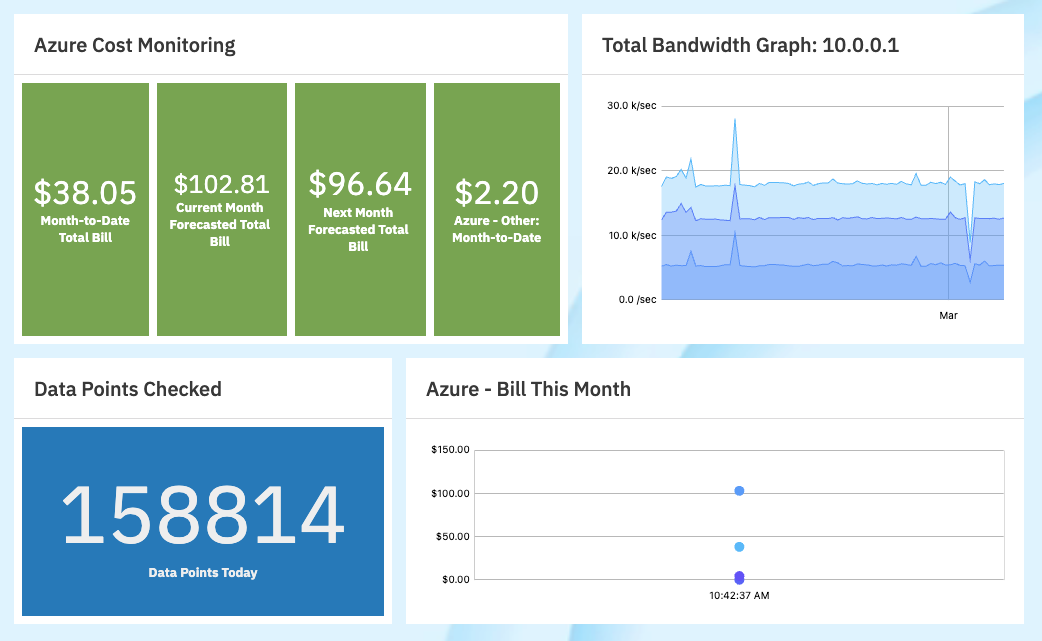Click the 10.0 k/sec axis label

point(632,235)
